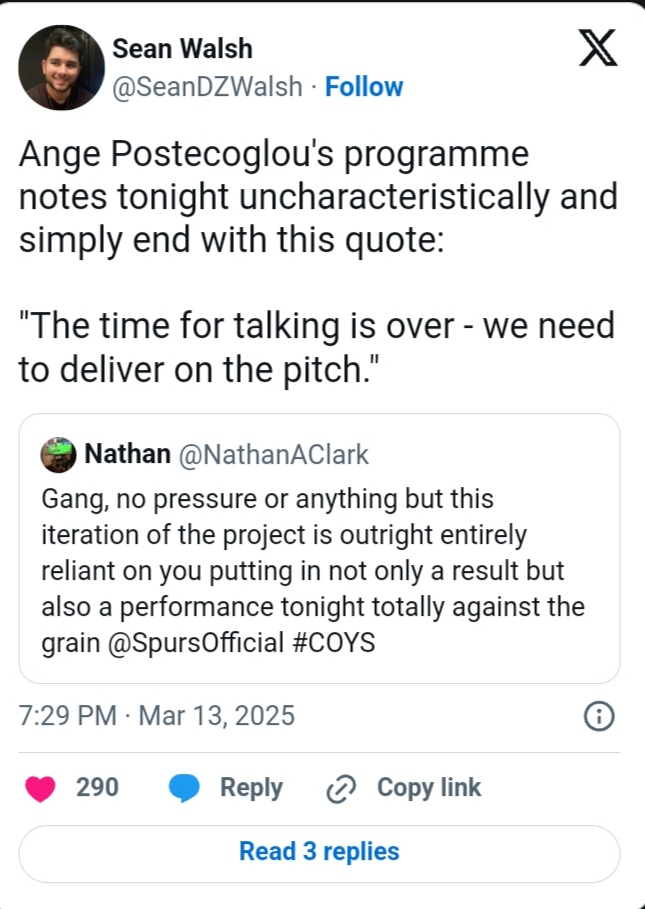645x909 pixels.
Task: Click the blue reply bubble icon
Action: [x=184, y=788]
